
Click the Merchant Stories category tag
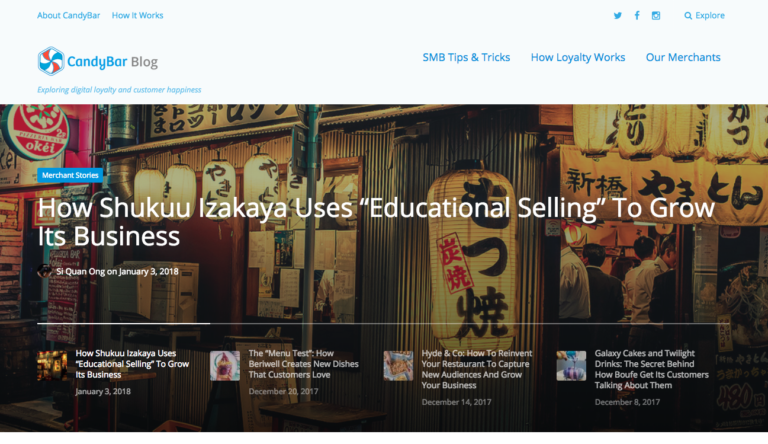point(70,175)
